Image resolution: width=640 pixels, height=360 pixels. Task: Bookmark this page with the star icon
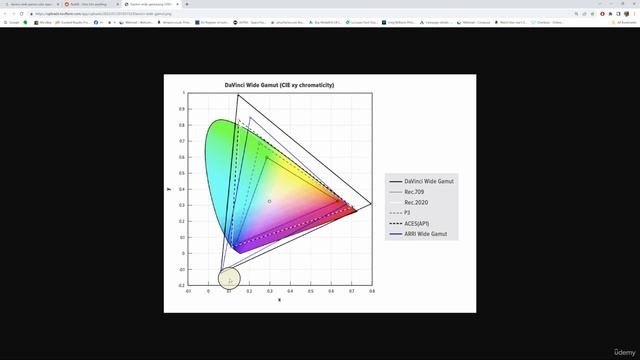point(593,14)
